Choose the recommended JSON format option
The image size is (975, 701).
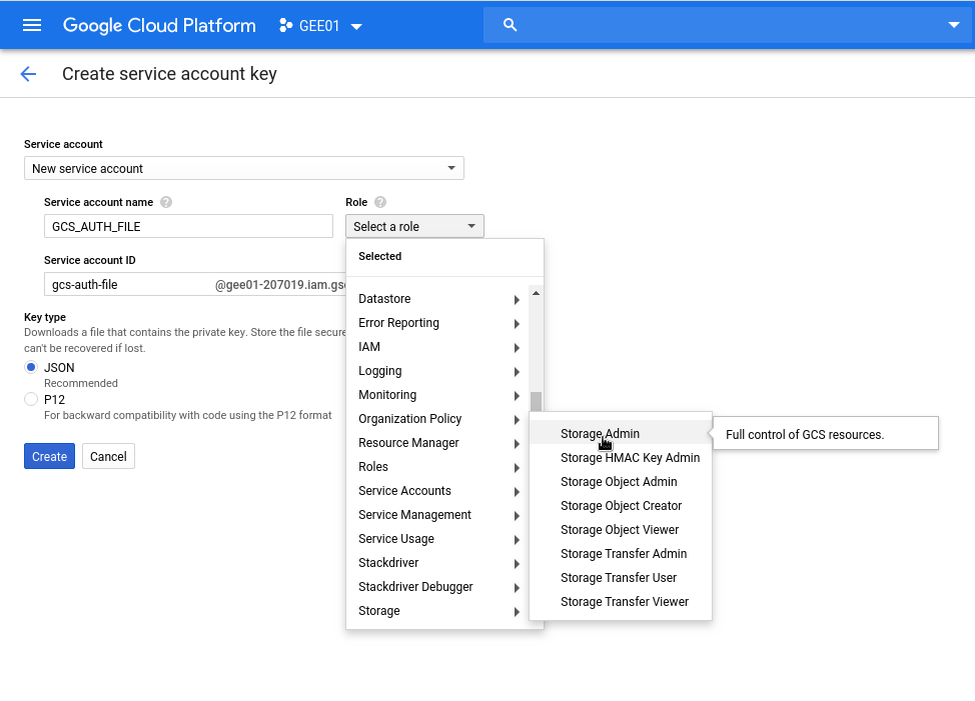(32, 367)
